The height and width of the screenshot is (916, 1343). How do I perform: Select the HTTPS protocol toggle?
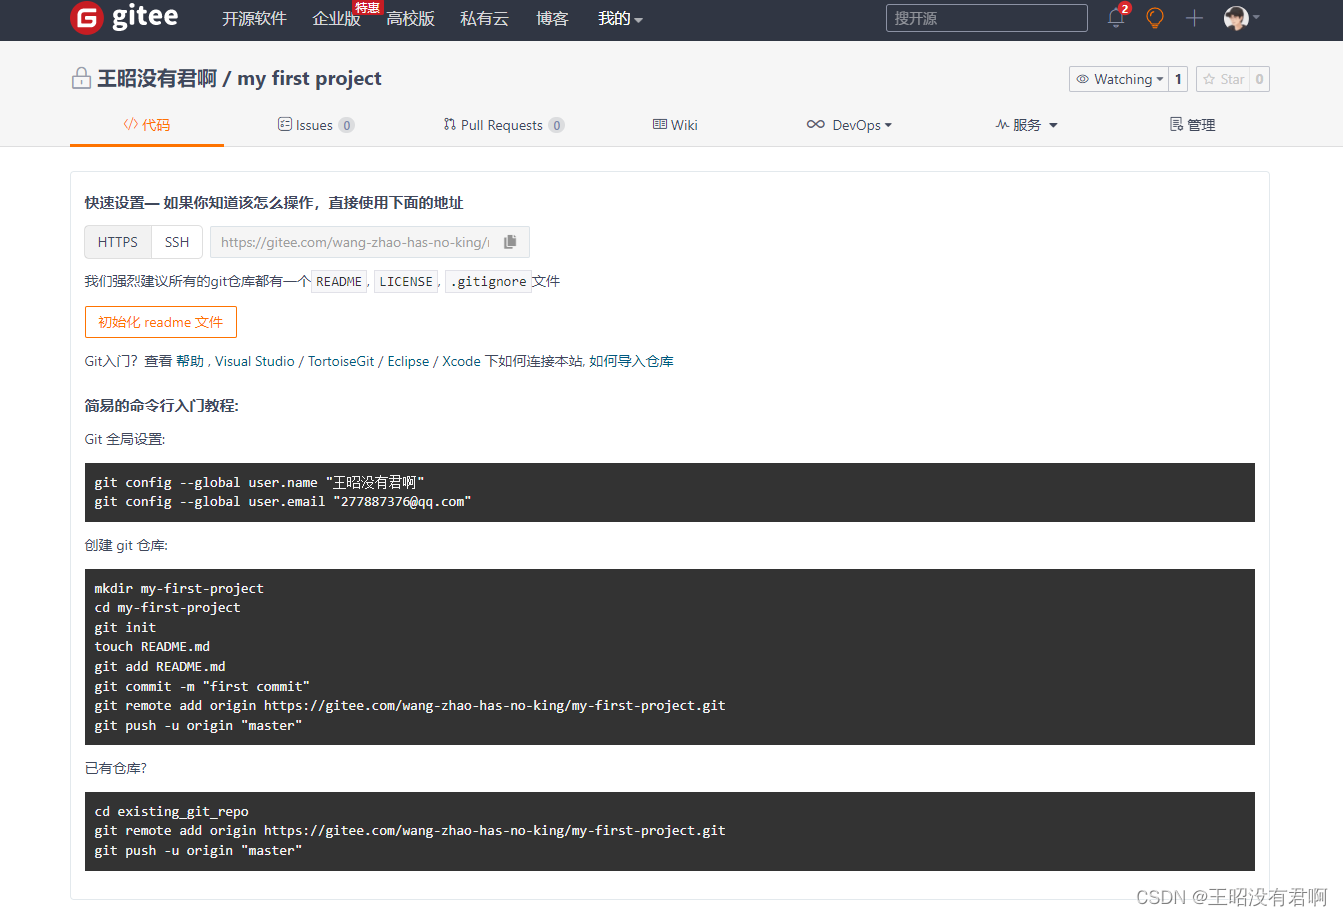click(118, 242)
